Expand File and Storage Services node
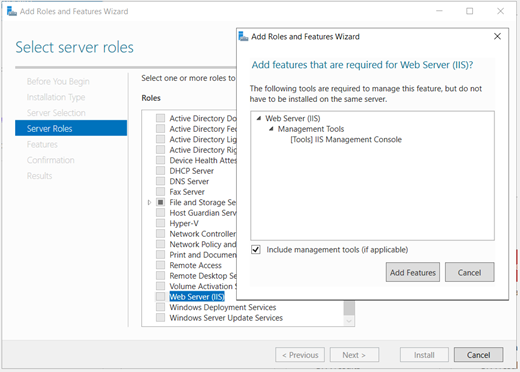 pyautogui.click(x=149, y=202)
